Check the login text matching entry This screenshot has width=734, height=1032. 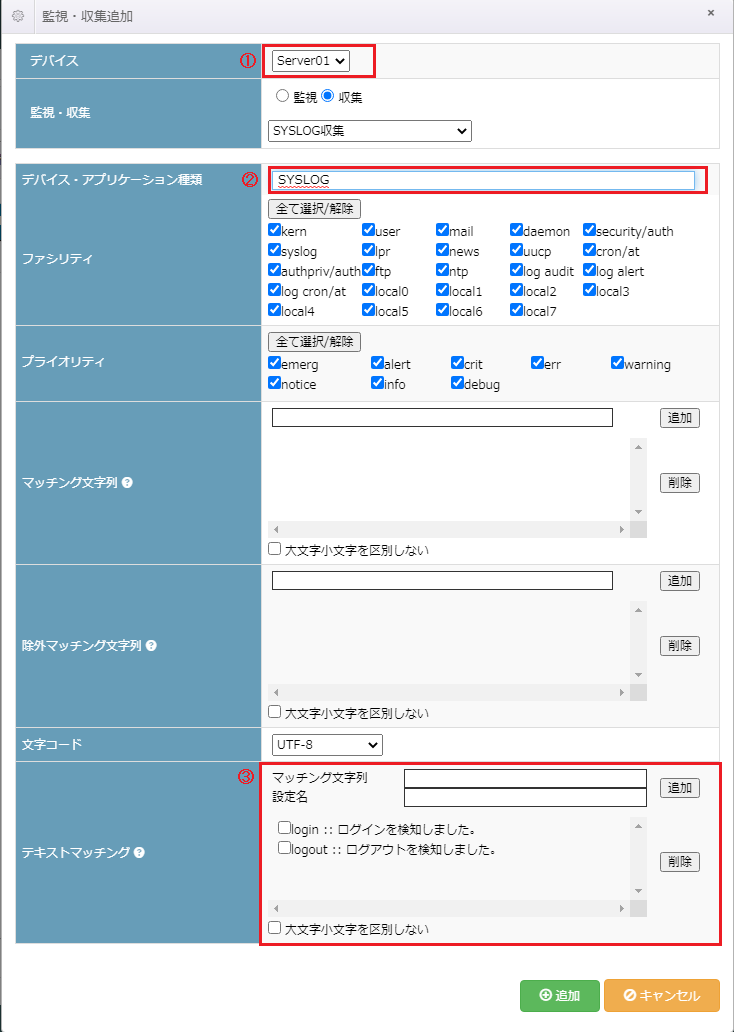(x=285, y=828)
